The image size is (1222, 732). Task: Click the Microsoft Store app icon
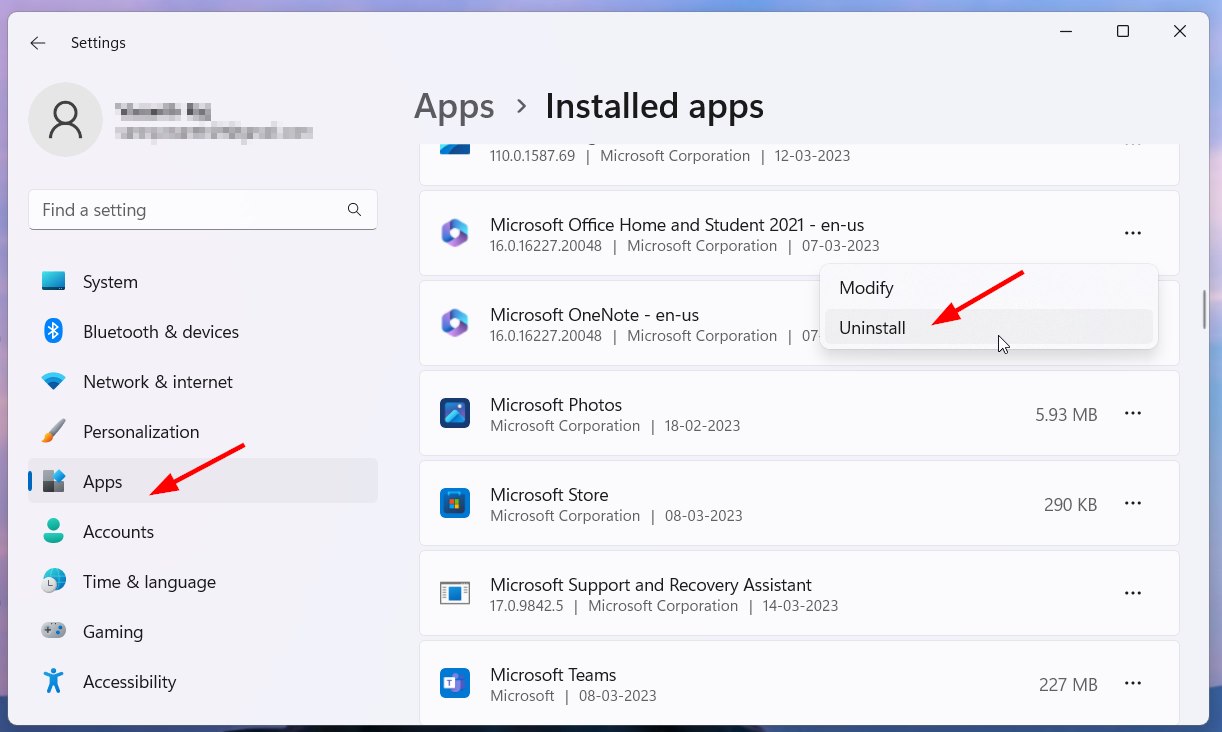click(455, 503)
